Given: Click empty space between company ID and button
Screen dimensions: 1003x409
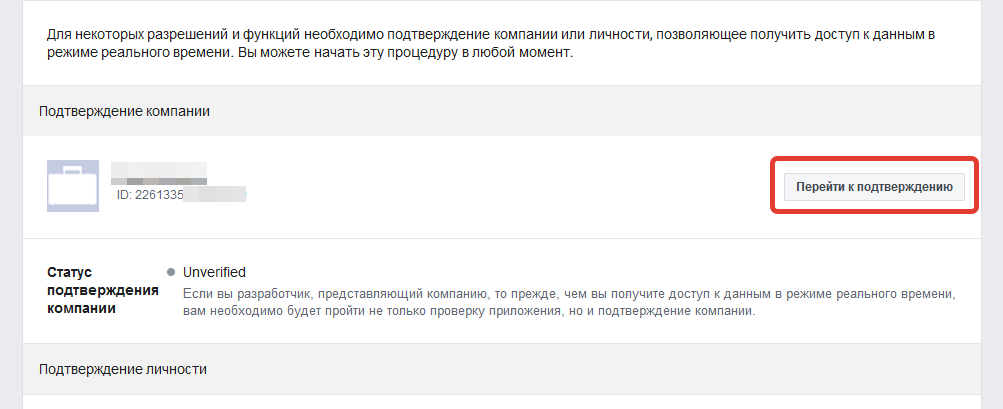Looking at the screenshot, I should [x=505, y=187].
